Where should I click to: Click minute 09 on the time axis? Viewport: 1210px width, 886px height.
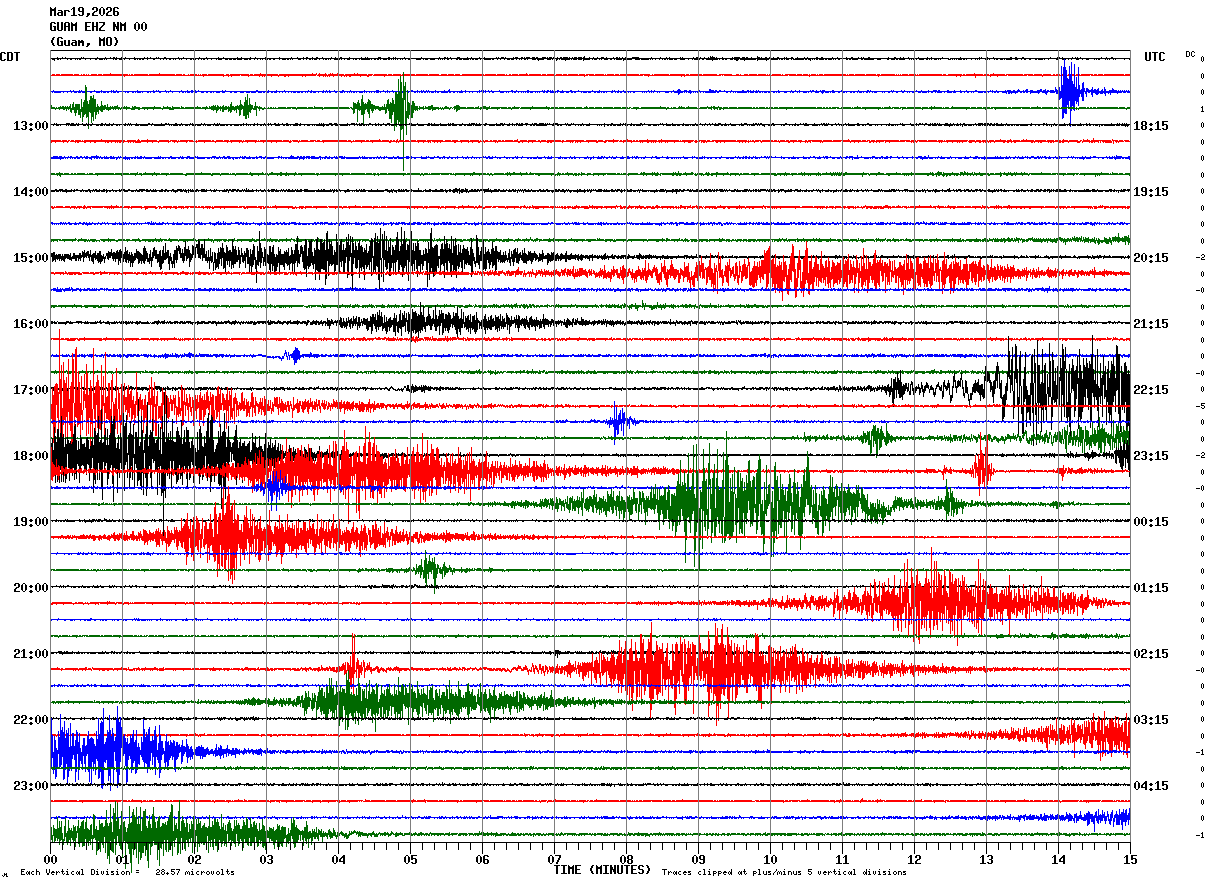[x=699, y=860]
